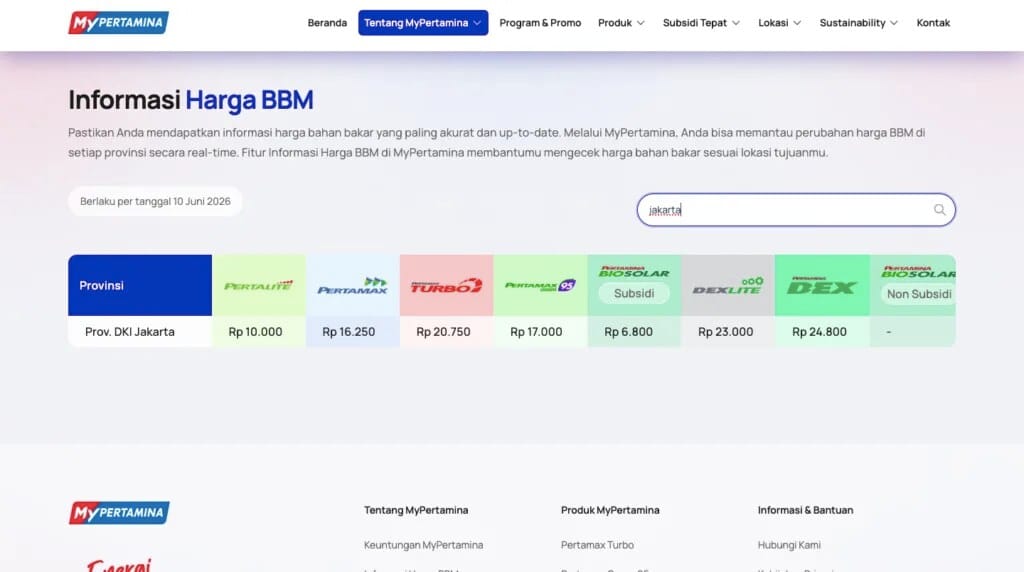Click the Dexlite logo column header
The image size is (1024, 572).
pos(728,285)
